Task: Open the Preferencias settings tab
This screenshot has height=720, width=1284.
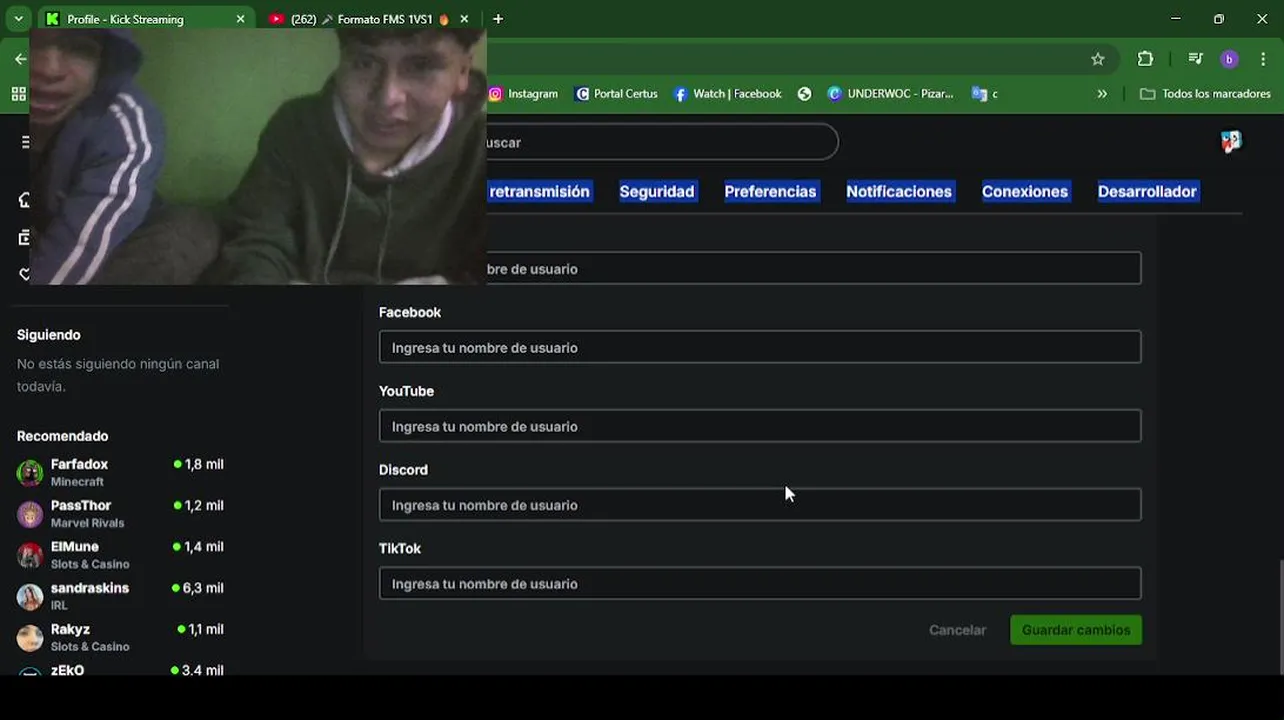Action: [x=770, y=191]
